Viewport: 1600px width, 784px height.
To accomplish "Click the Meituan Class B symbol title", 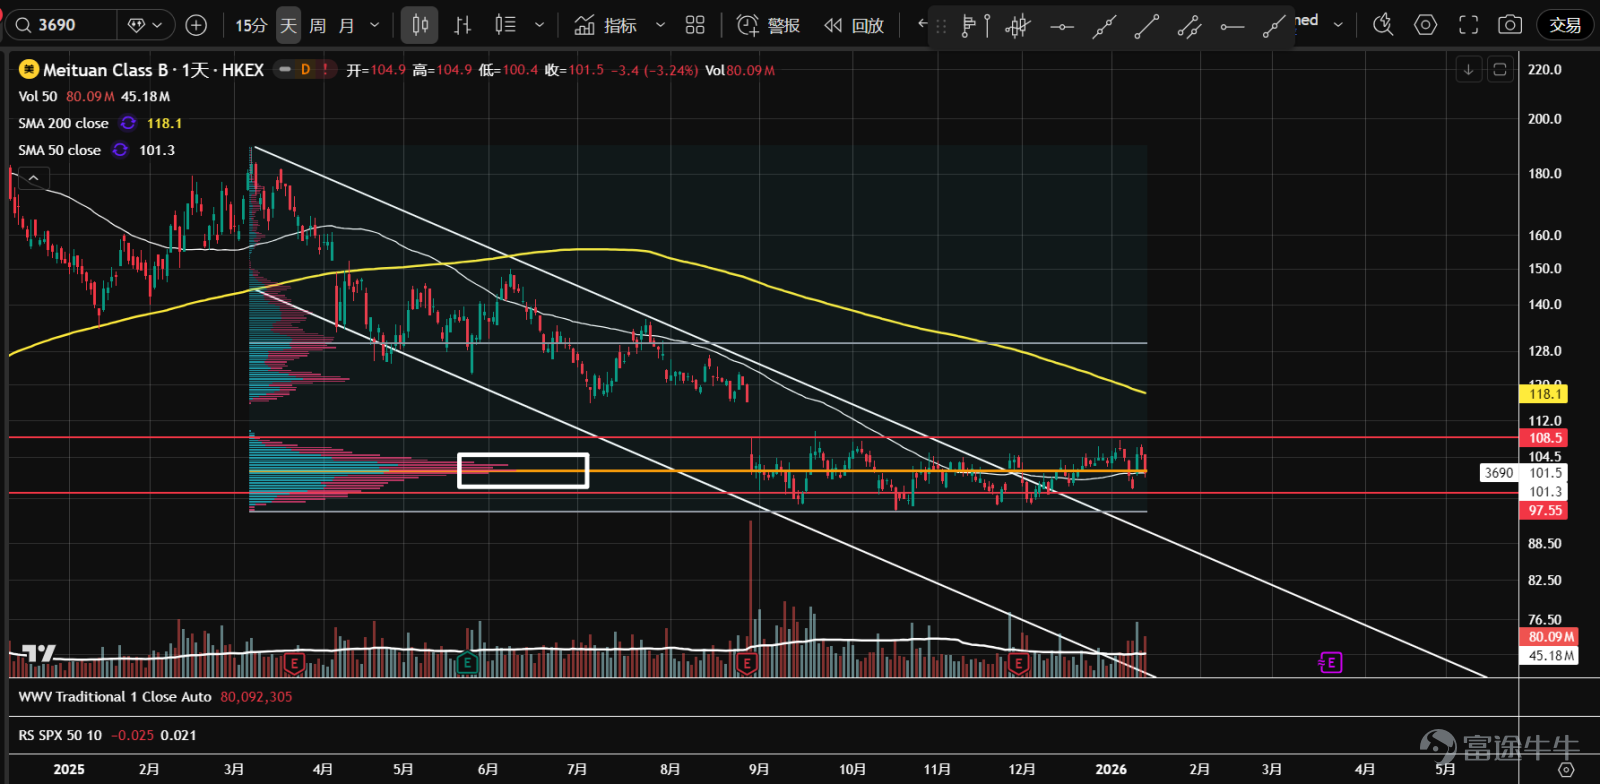I will (153, 70).
